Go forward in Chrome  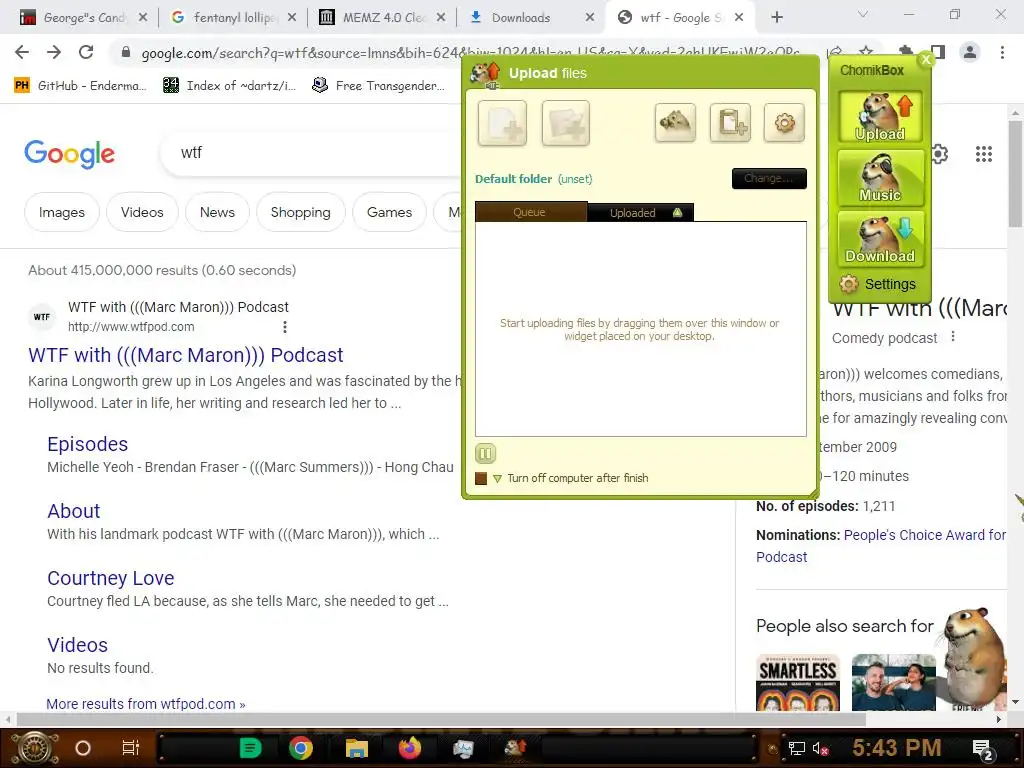[x=54, y=52]
